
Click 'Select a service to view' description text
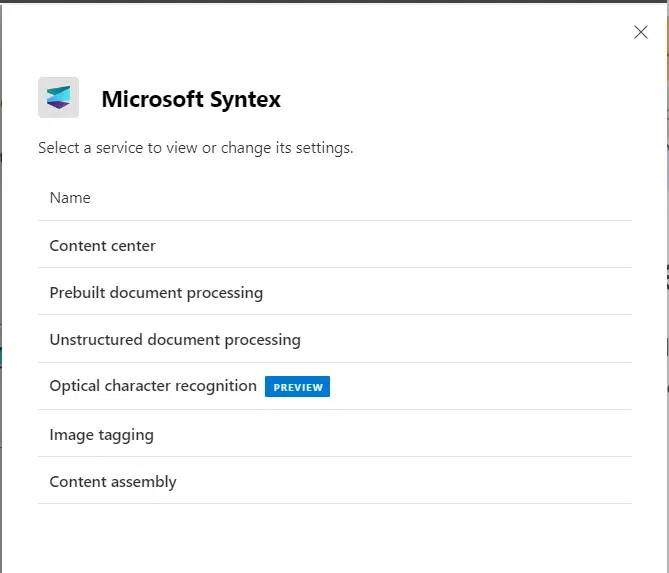point(195,148)
